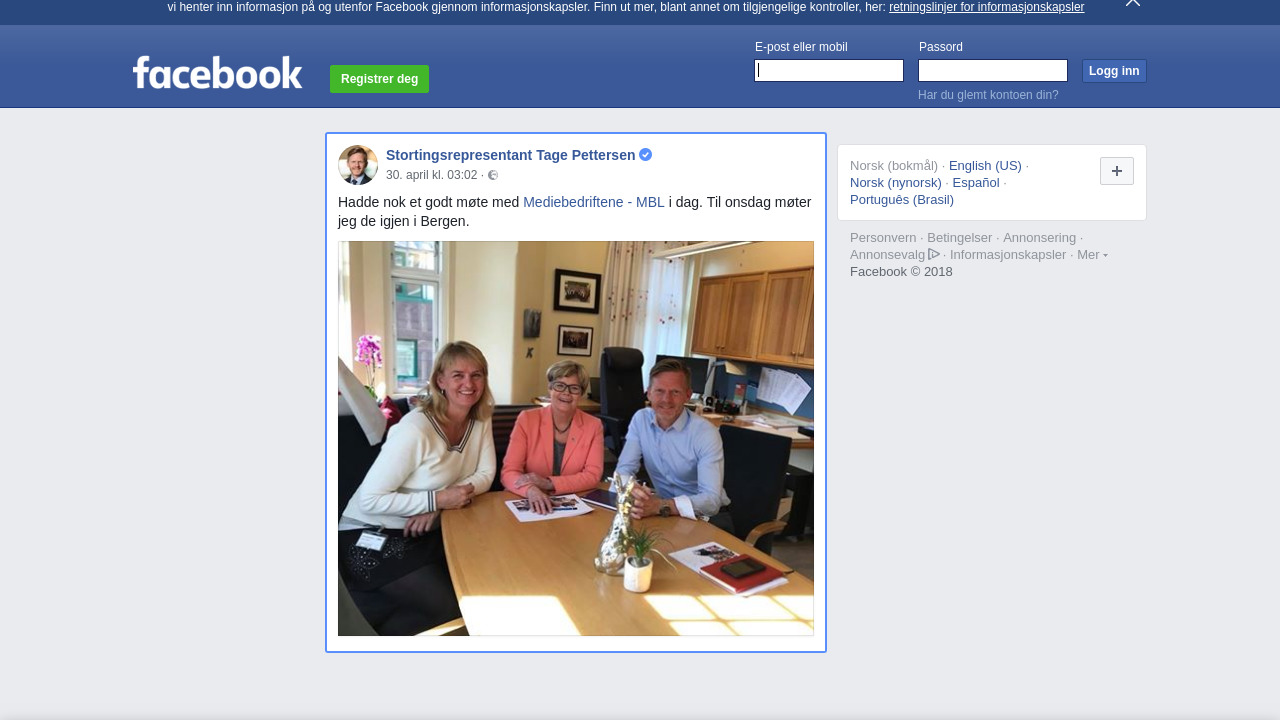Switch language to English (US)
The image size is (1280, 720).
[x=985, y=166]
